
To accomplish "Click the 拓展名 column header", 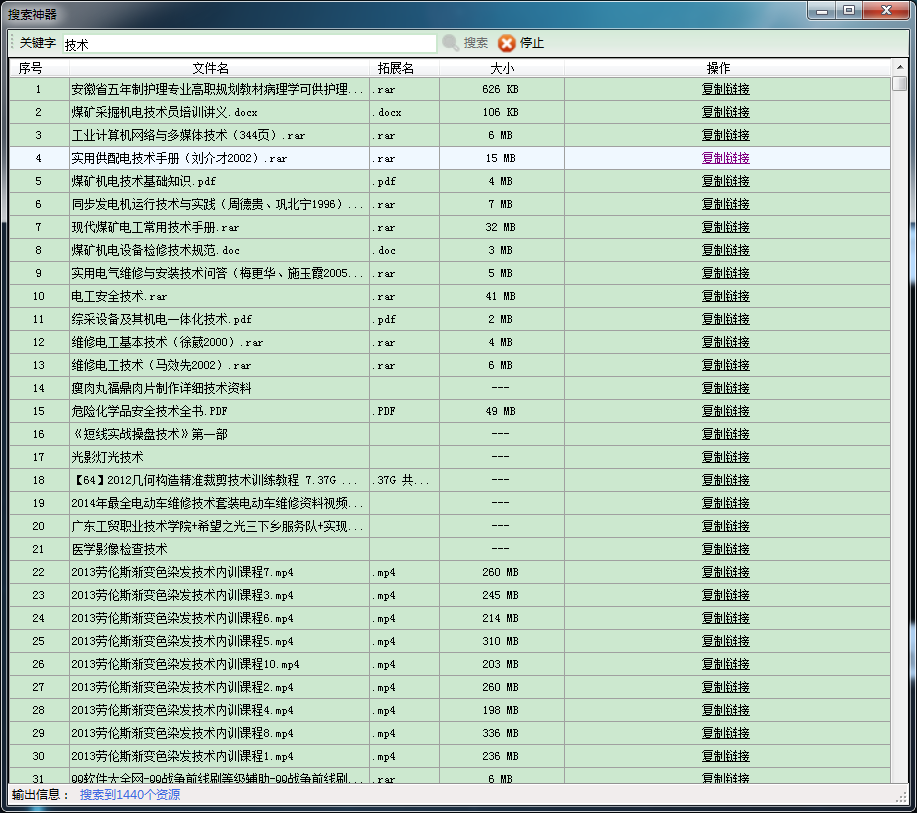I will (x=396, y=68).
